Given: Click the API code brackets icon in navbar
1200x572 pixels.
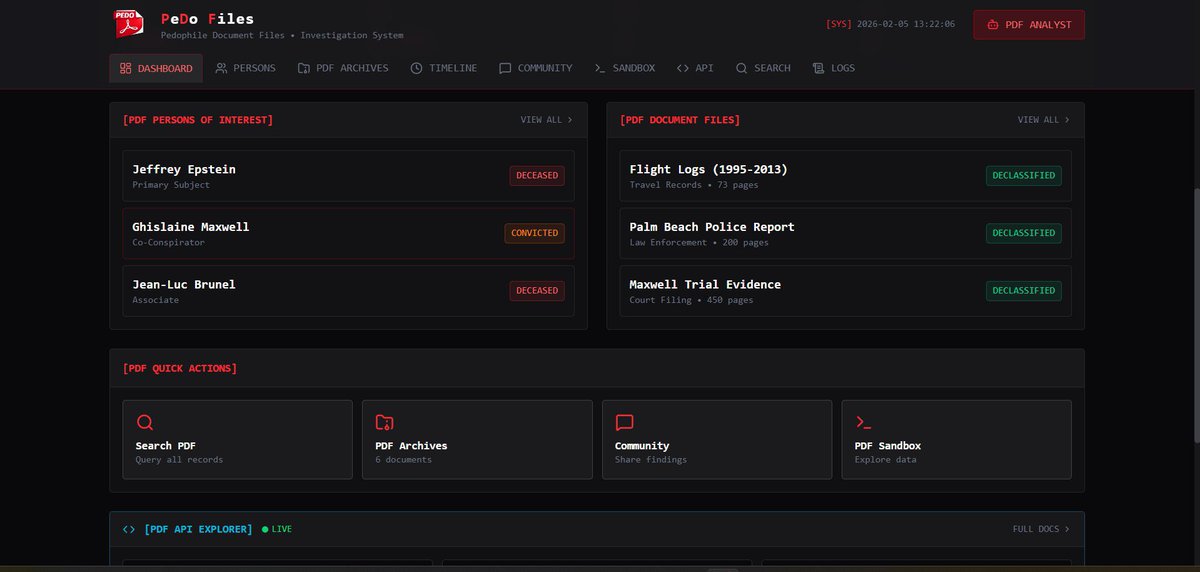Looking at the screenshot, I should pyautogui.click(x=683, y=68).
